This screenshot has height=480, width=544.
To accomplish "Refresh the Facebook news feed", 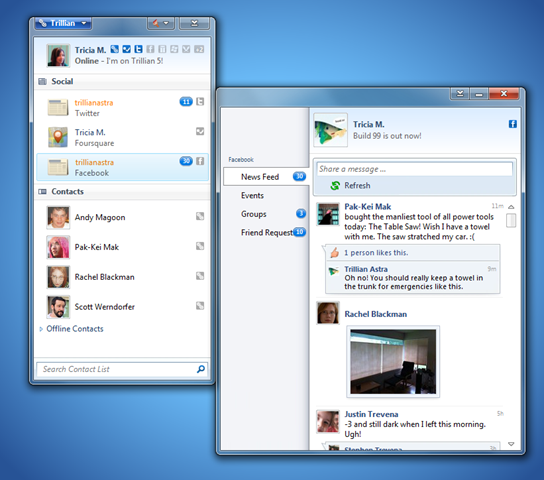I will 350,186.
